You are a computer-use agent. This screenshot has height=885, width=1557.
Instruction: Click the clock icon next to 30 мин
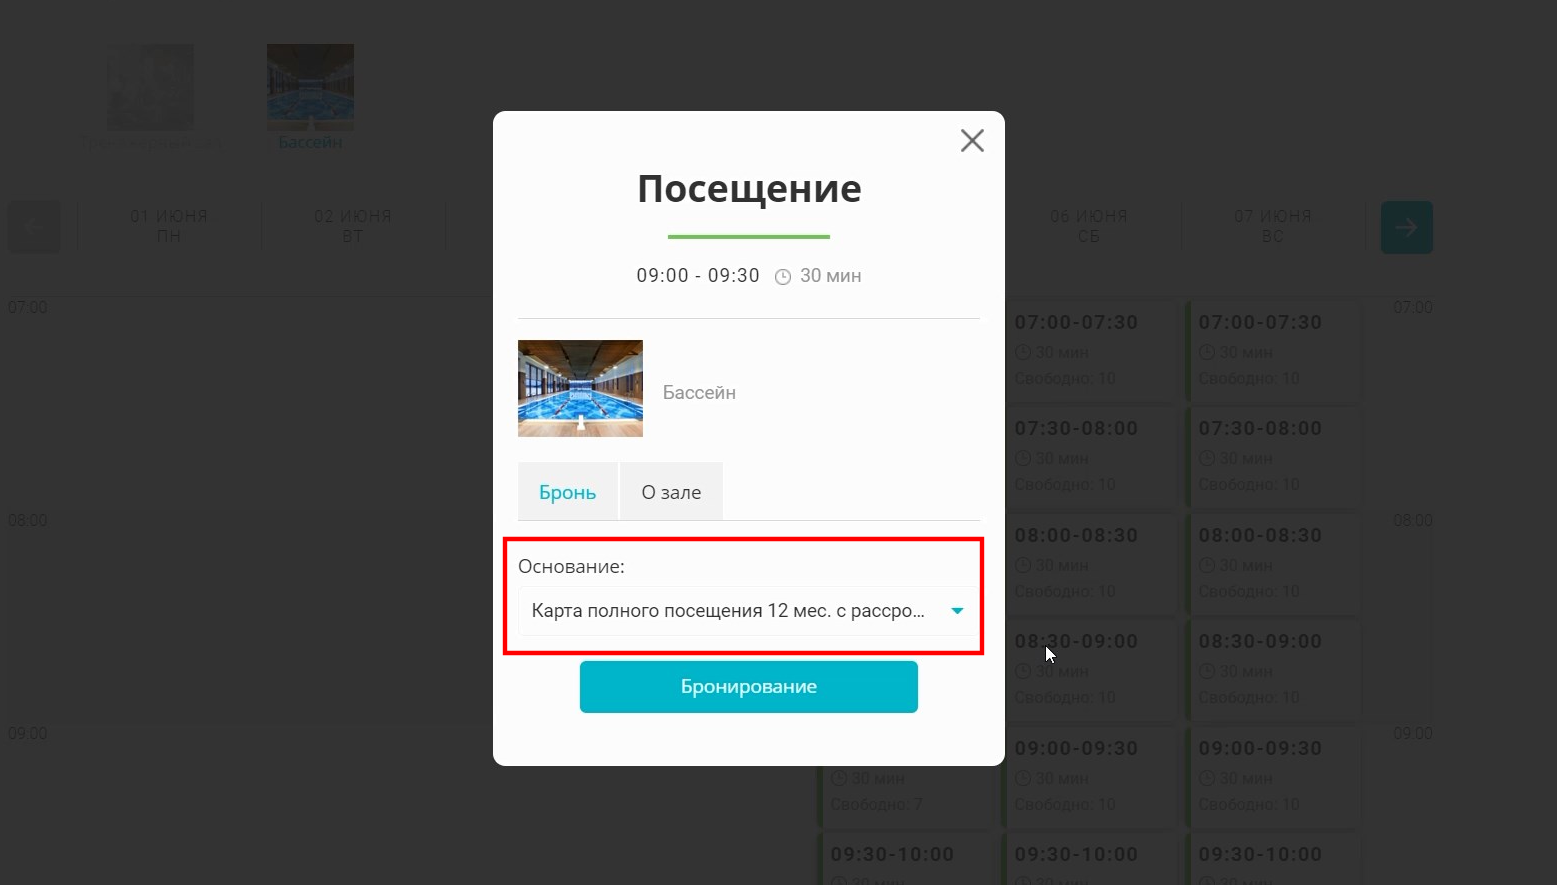783,277
